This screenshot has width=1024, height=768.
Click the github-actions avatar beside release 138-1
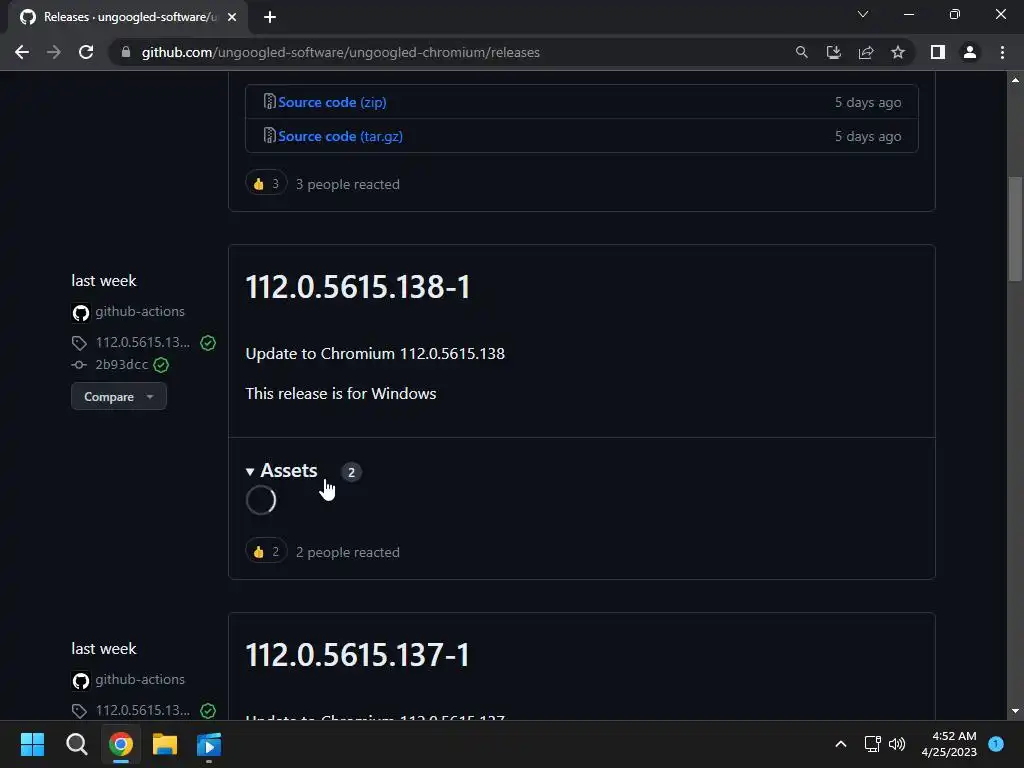pyautogui.click(x=80, y=313)
